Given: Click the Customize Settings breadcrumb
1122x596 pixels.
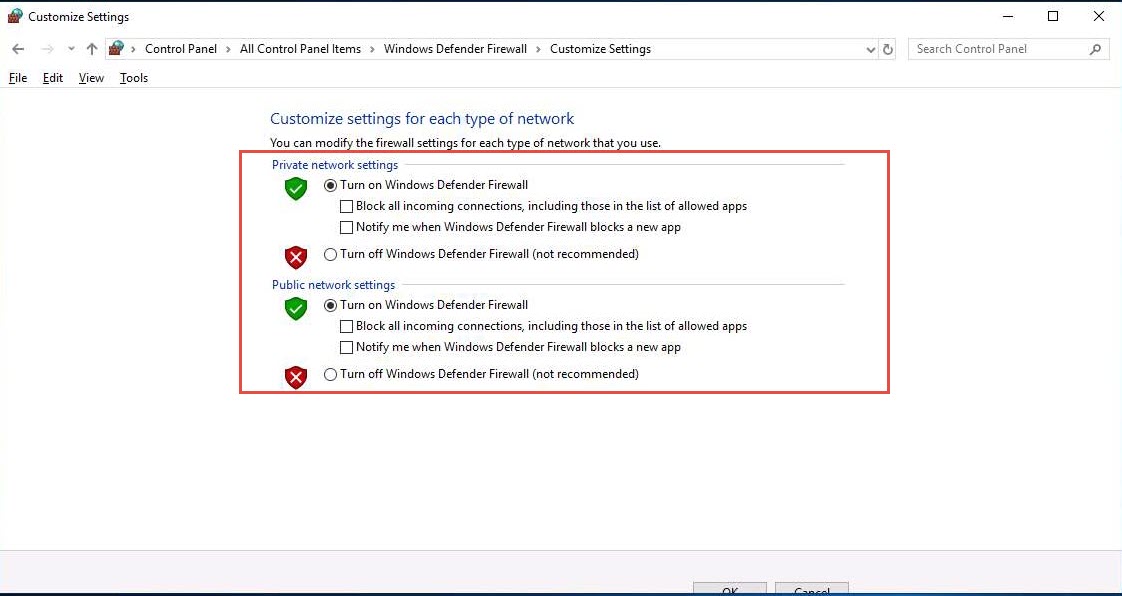Looking at the screenshot, I should click(600, 49).
